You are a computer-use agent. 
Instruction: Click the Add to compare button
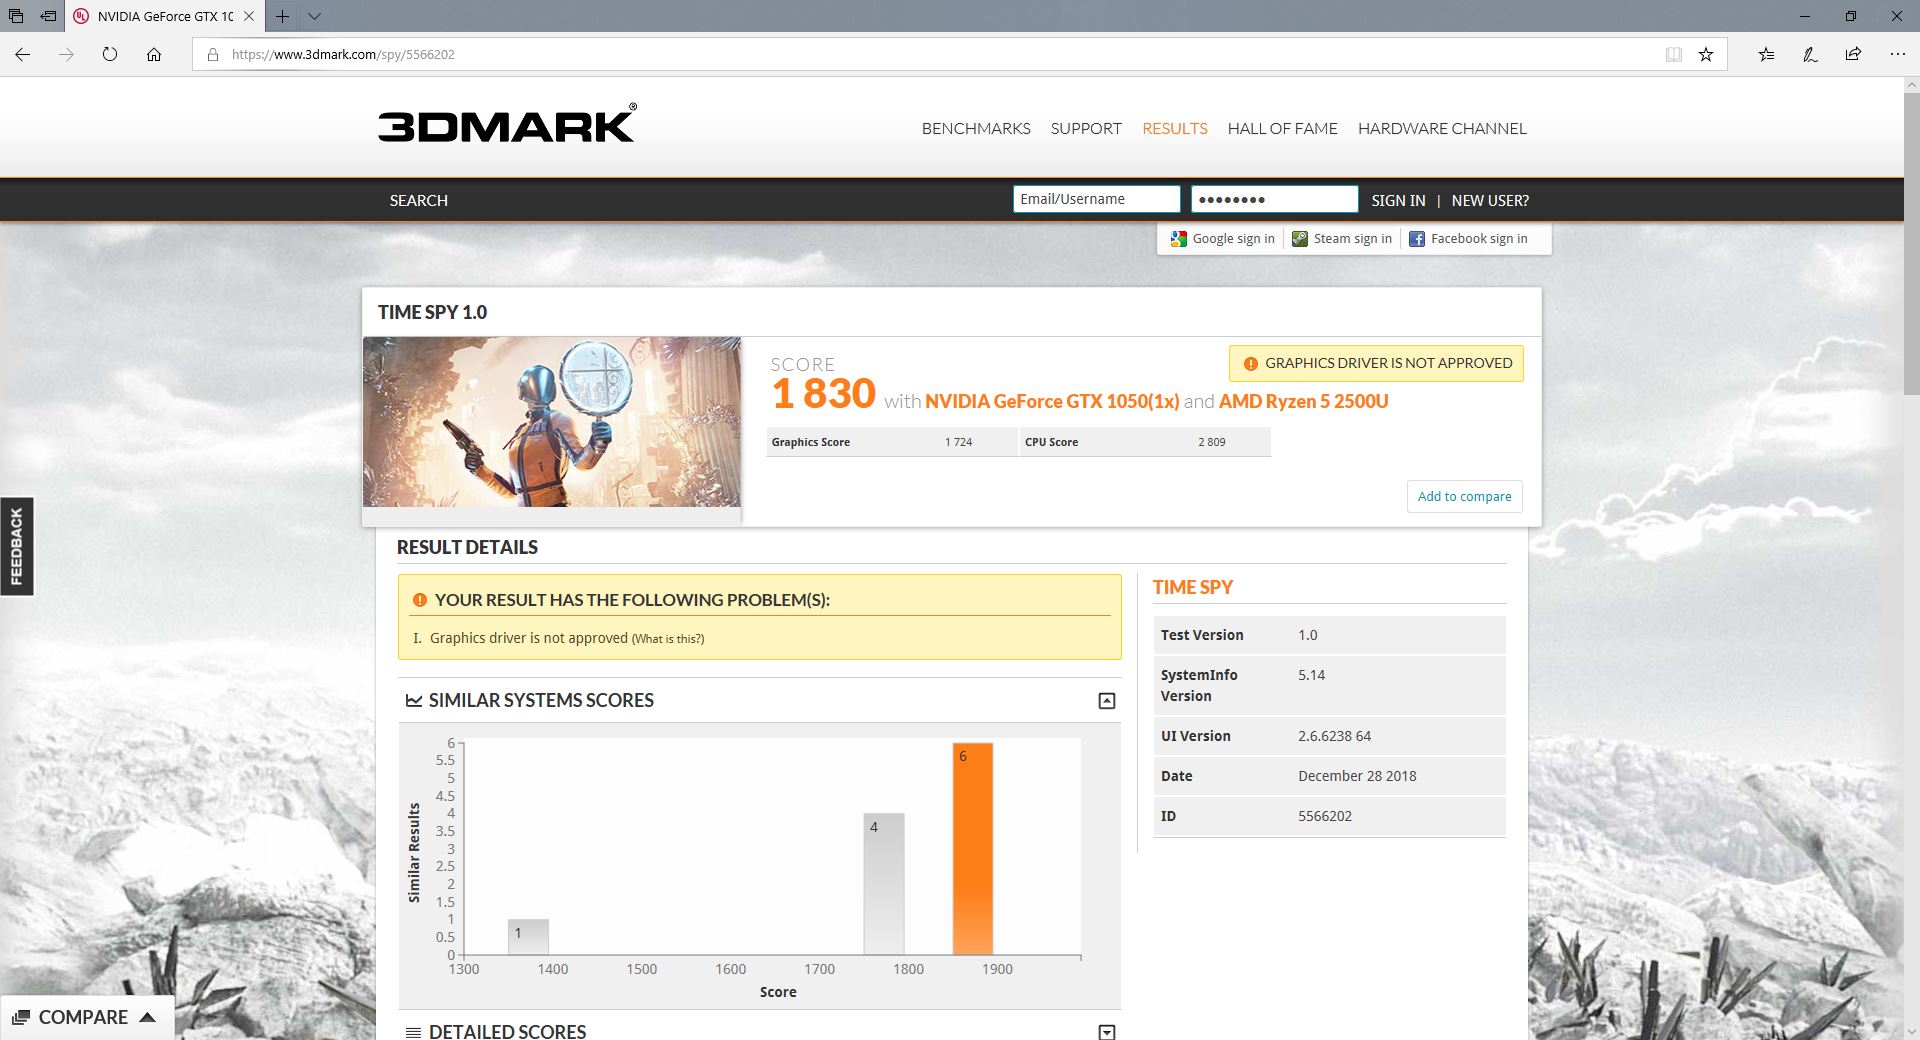point(1464,497)
